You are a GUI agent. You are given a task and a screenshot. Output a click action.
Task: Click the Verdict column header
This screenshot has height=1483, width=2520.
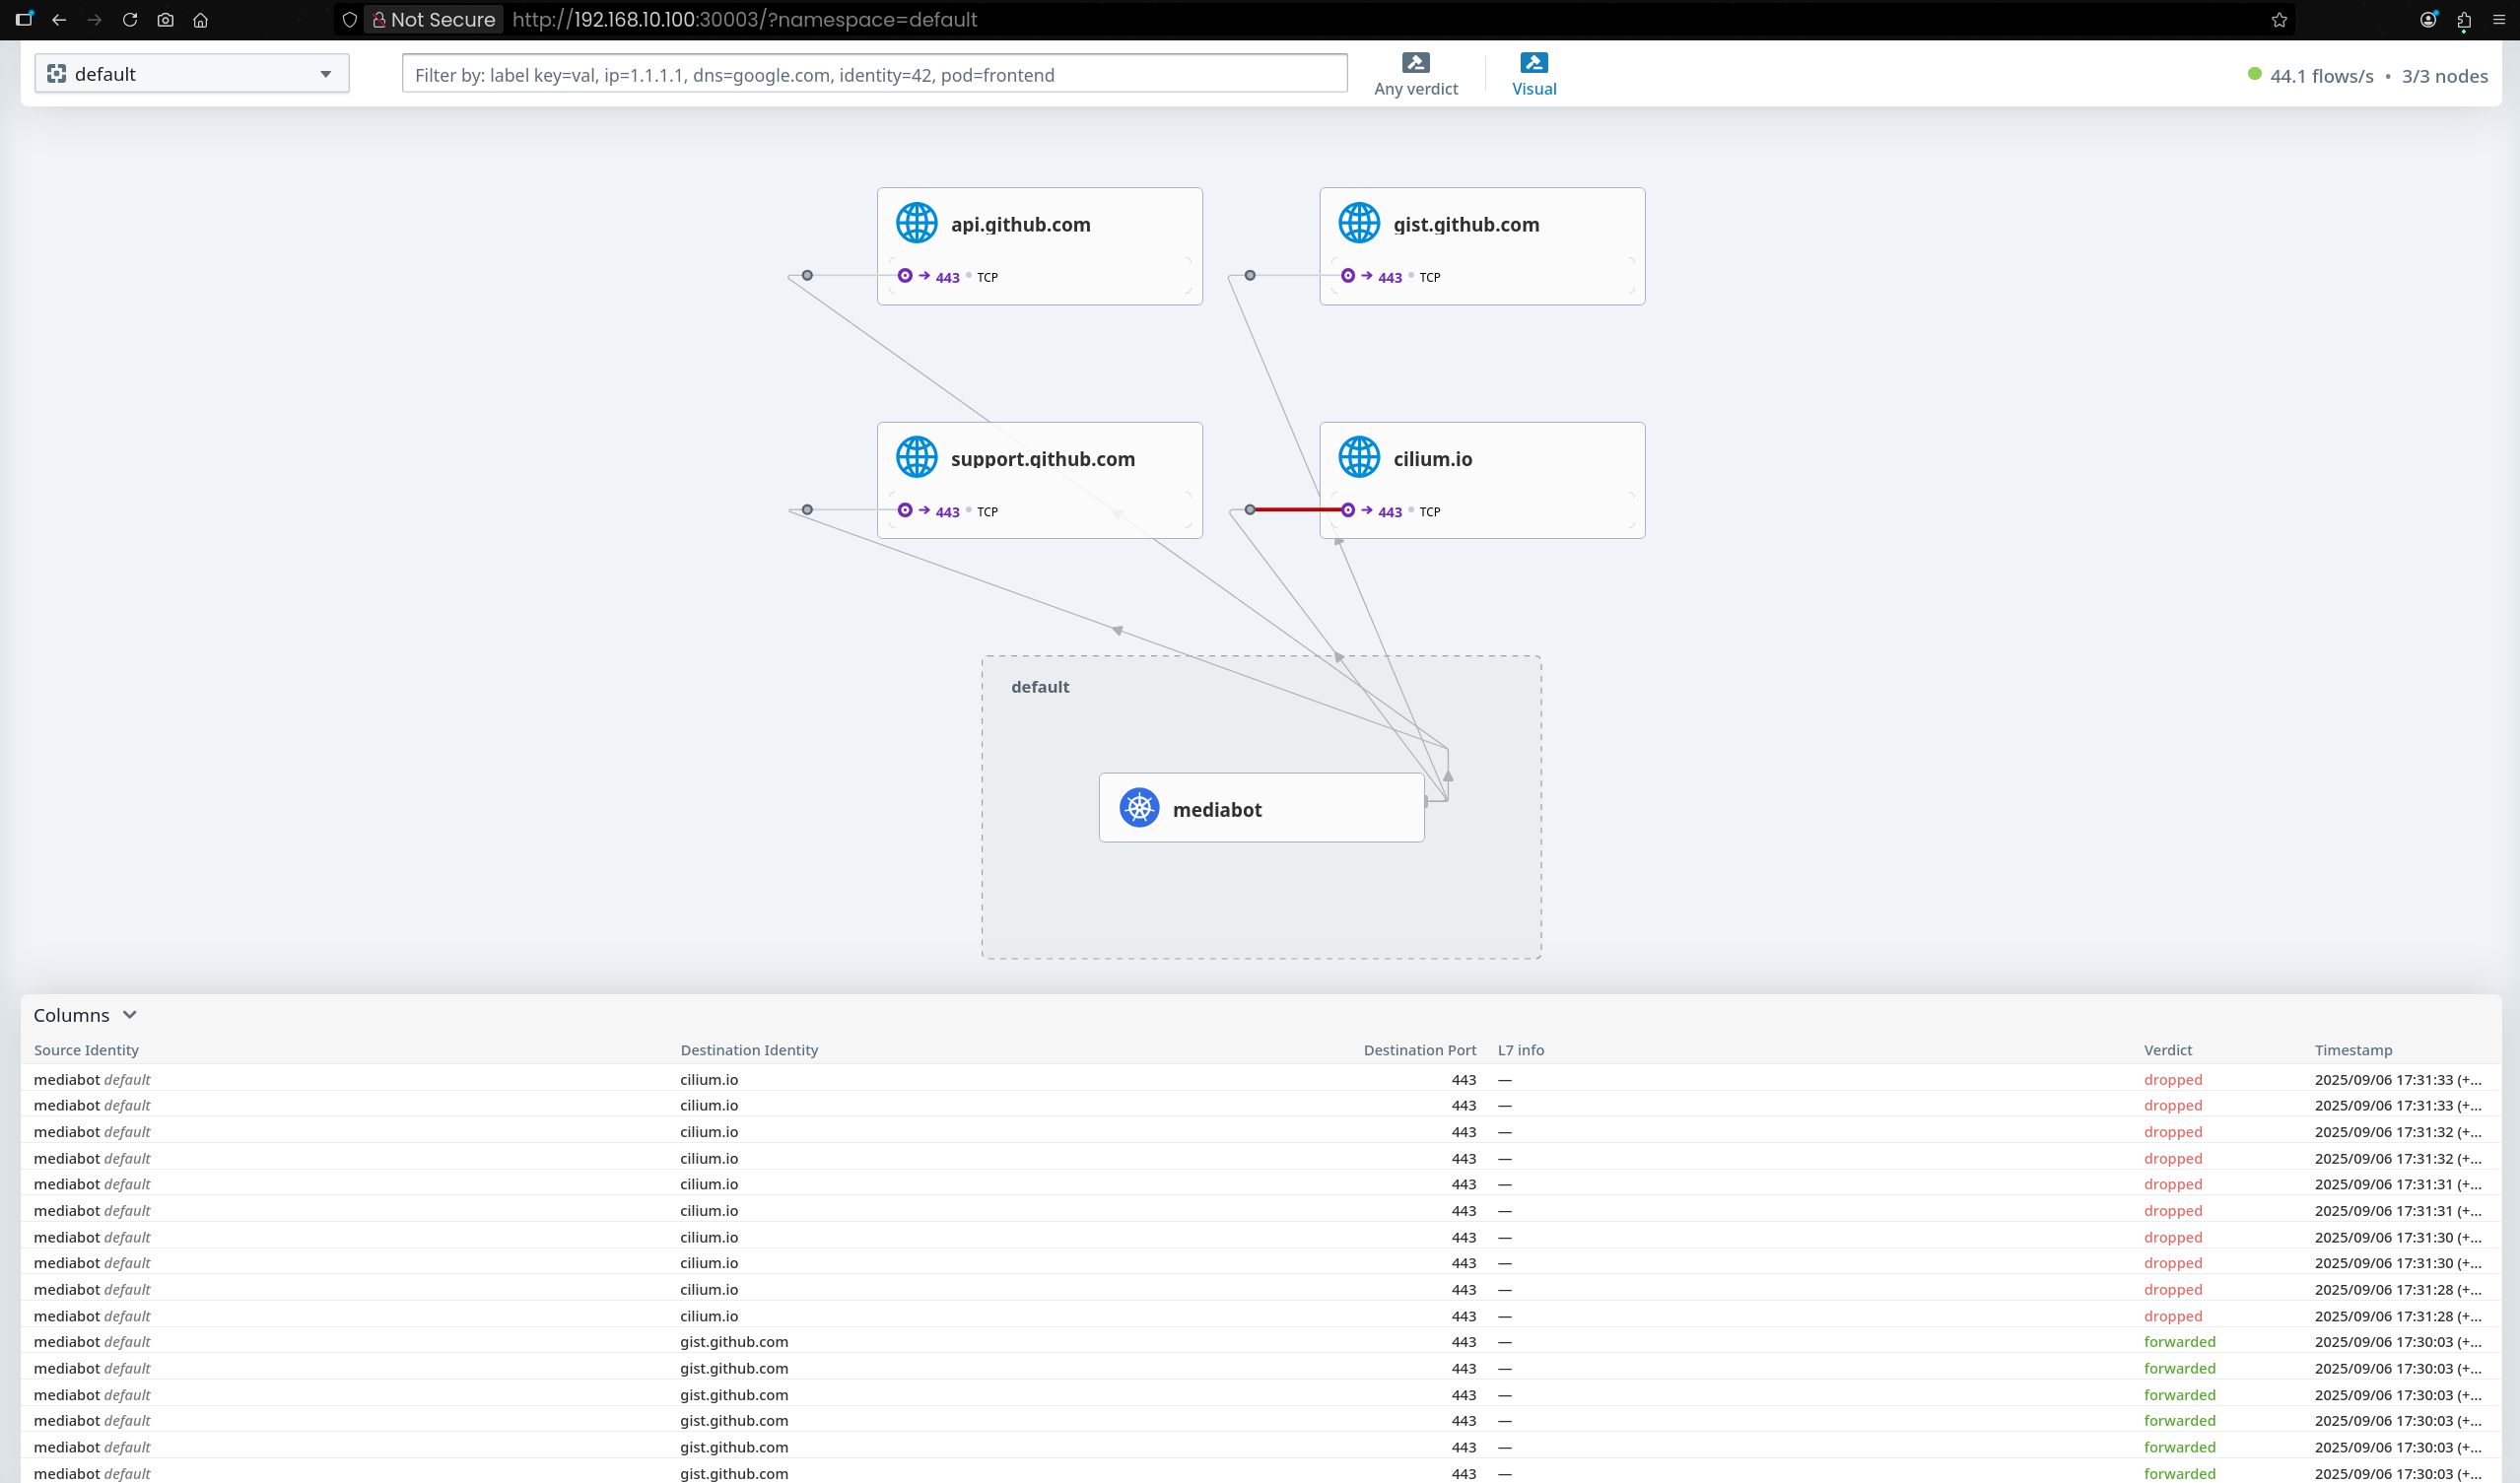2167,1050
